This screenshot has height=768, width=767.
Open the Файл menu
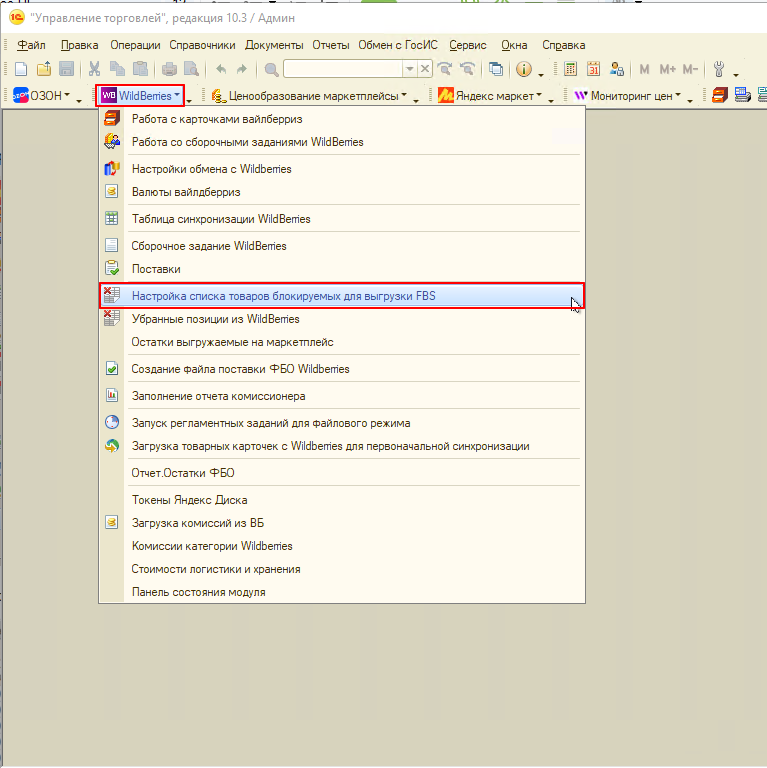pyautogui.click(x=31, y=45)
